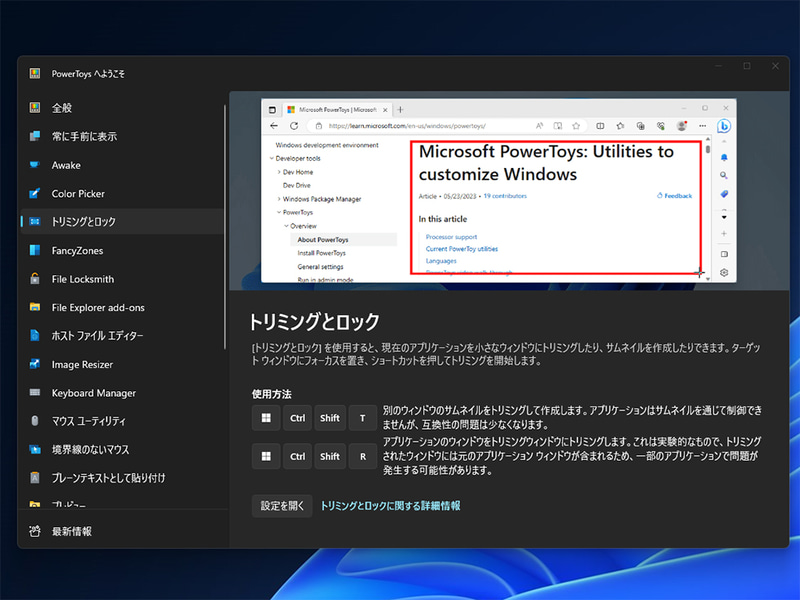Click Ctrl key in R shortcut row
The image size is (800, 600).
click(297, 456)
